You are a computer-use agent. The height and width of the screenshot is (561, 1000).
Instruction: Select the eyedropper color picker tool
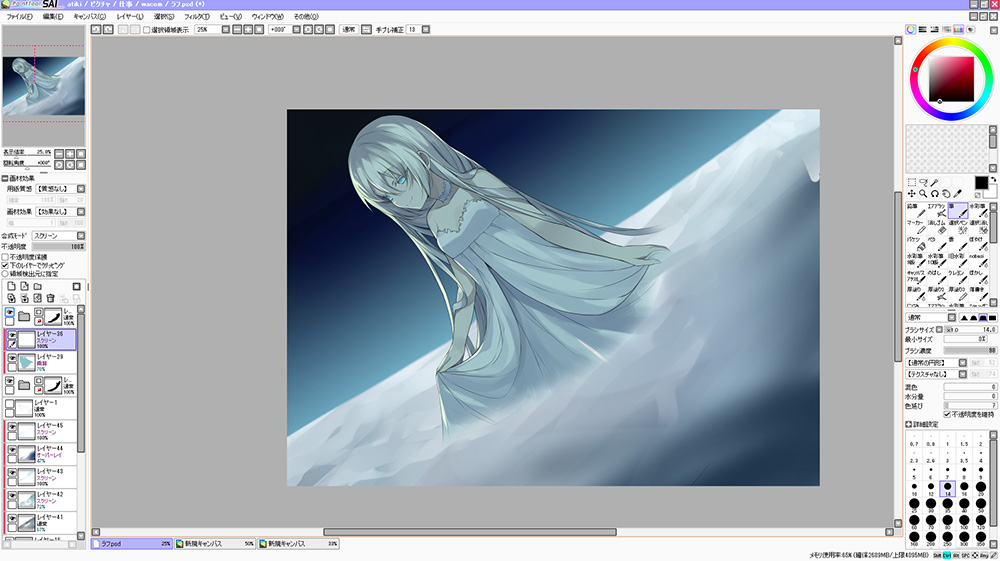coord(957,194)
